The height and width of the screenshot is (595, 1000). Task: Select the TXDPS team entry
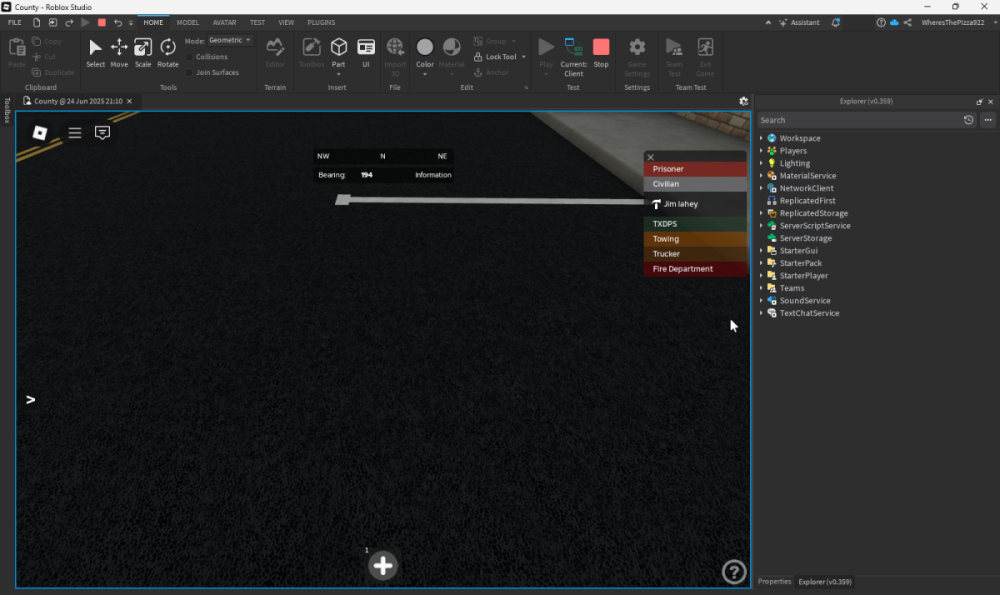pos(695,224)
